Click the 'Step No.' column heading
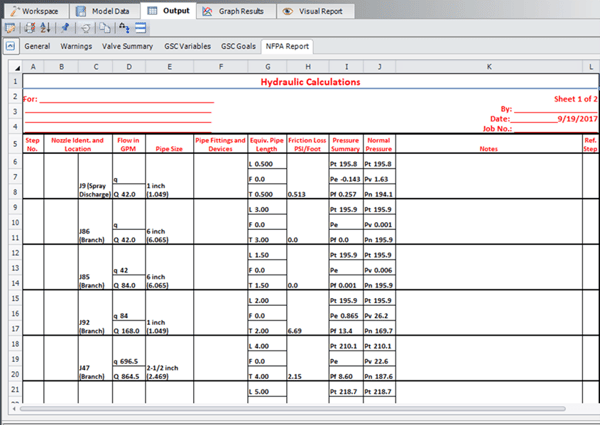 [33, 144]
